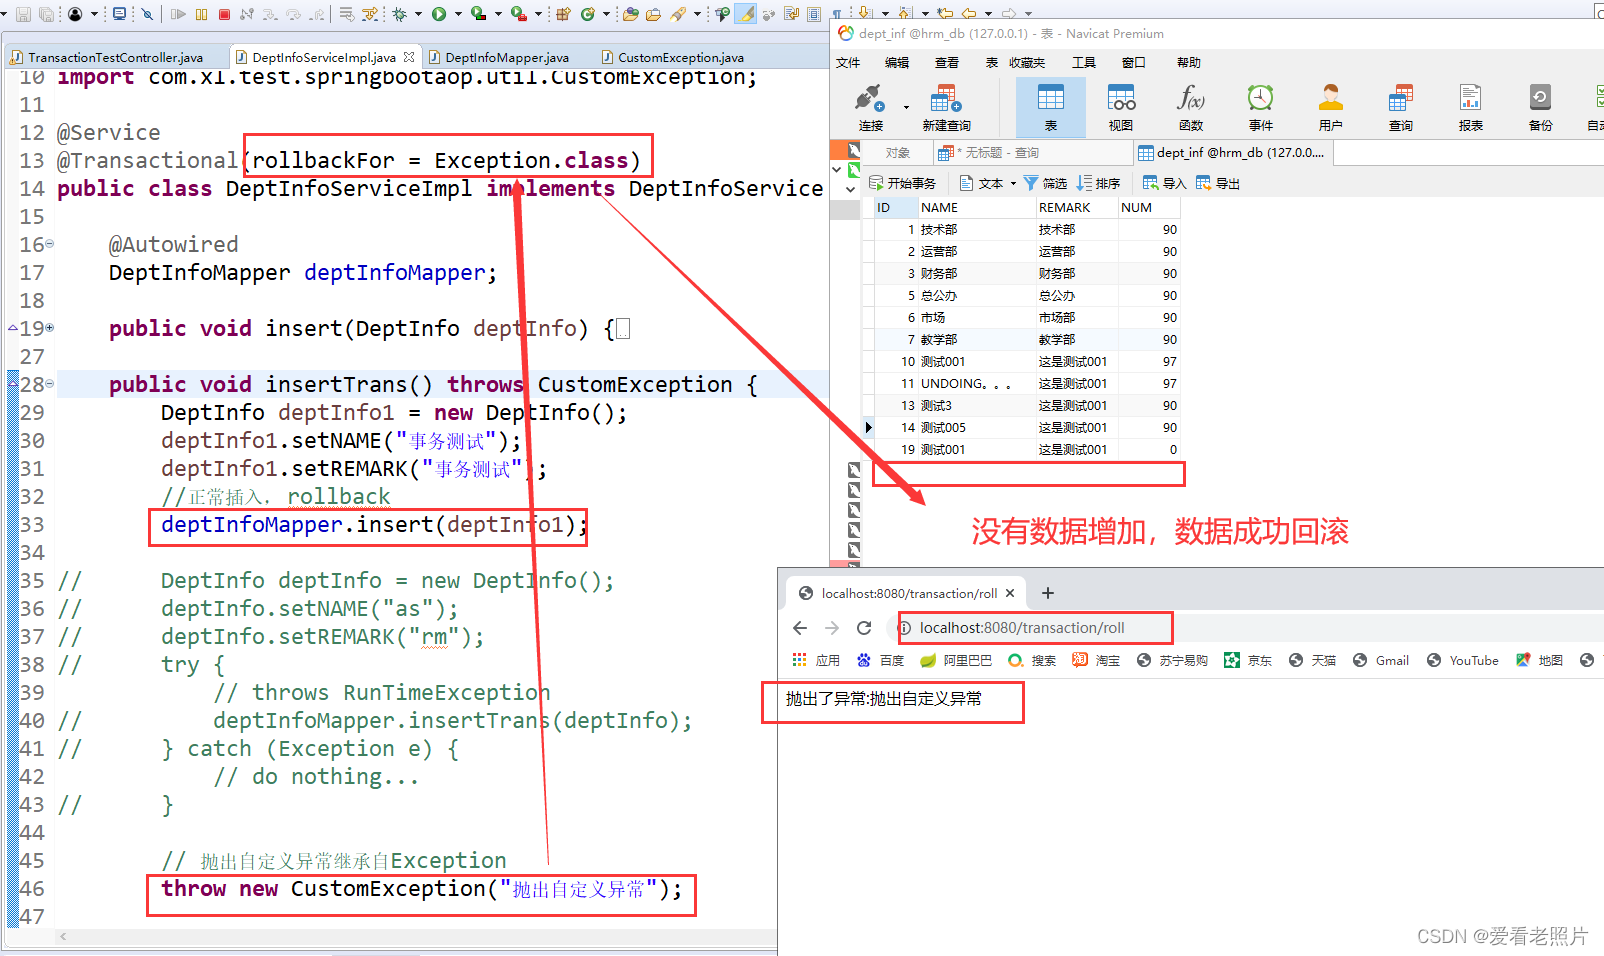Click Navicat 备份 (Backup) icon
Viewport: 1604px width, 956px height.
[1540, 108]
